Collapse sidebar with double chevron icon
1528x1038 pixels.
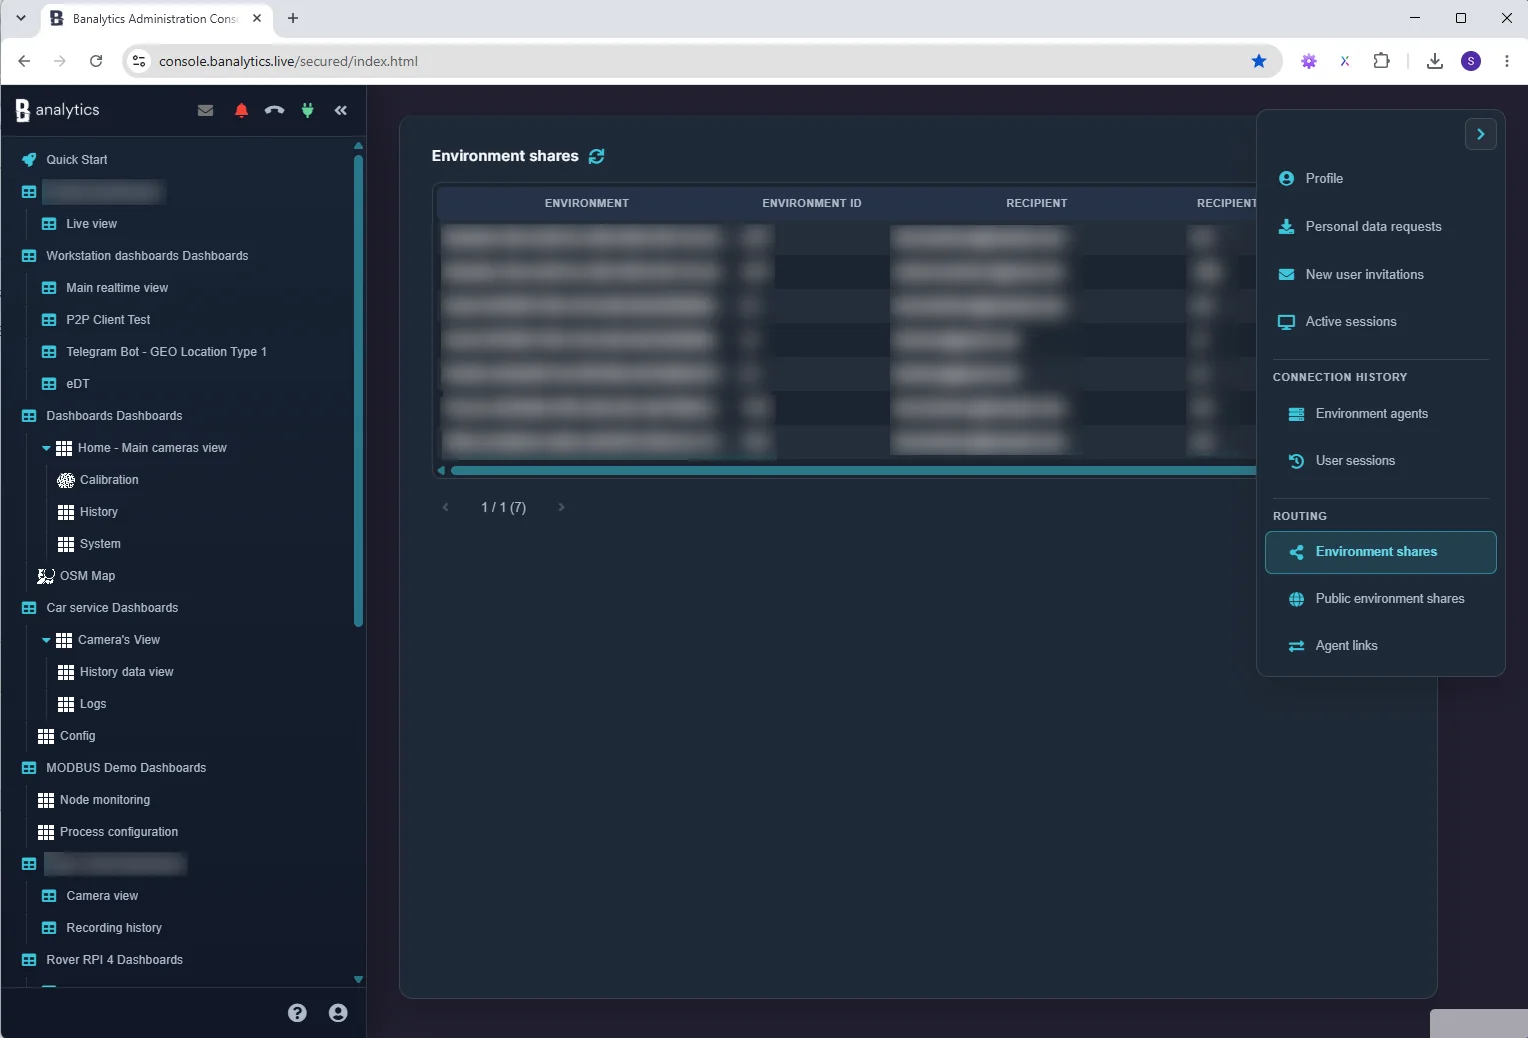[x=341, y=110]
